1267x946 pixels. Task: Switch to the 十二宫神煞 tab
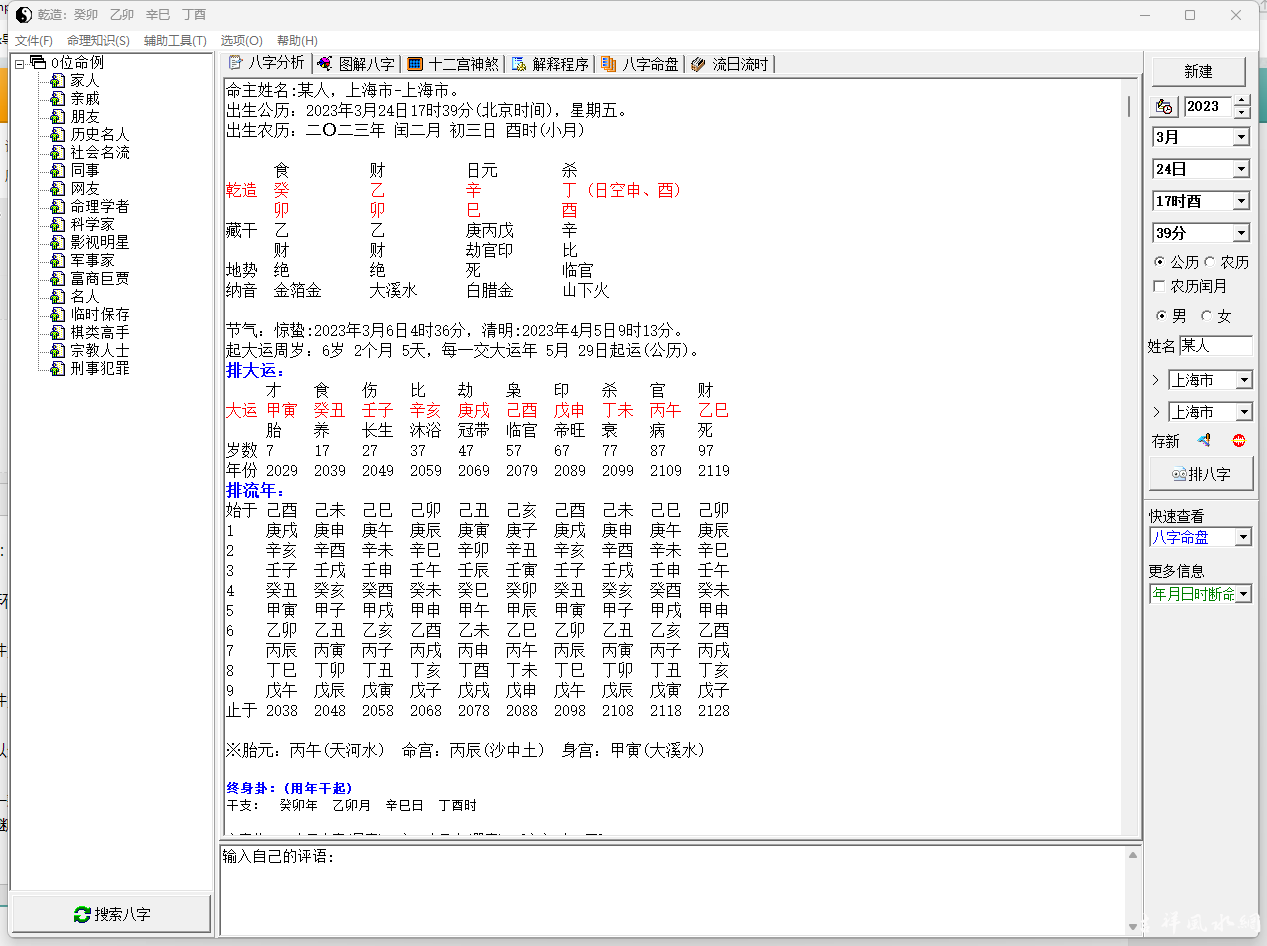coord(453,64)
